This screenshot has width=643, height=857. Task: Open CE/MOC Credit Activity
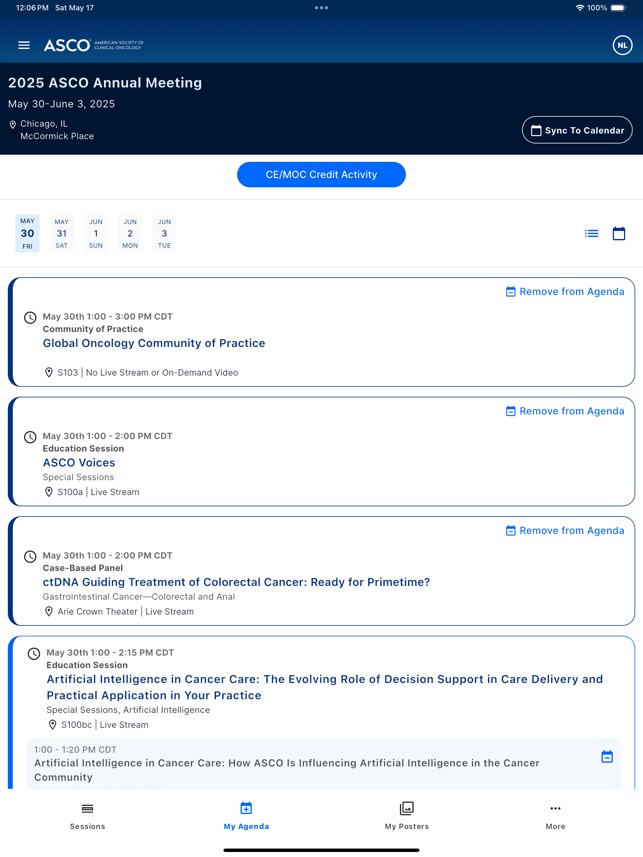pos(322,175)
